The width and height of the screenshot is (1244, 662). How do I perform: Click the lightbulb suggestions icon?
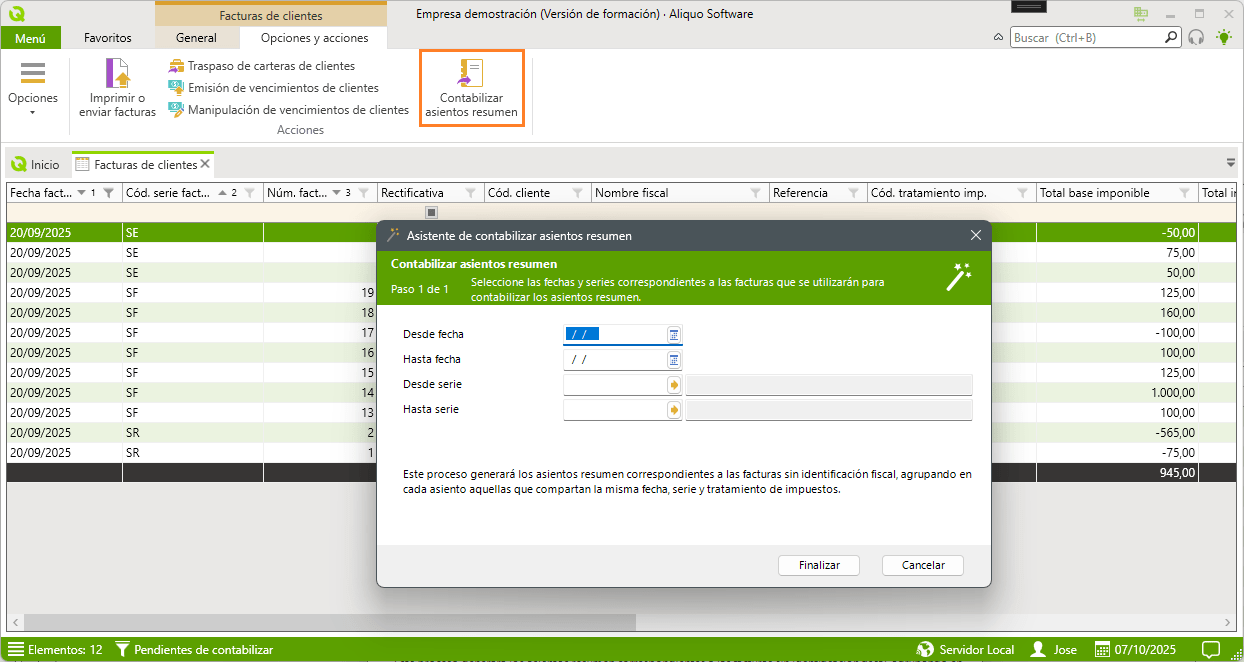(x=1224, y=38)
